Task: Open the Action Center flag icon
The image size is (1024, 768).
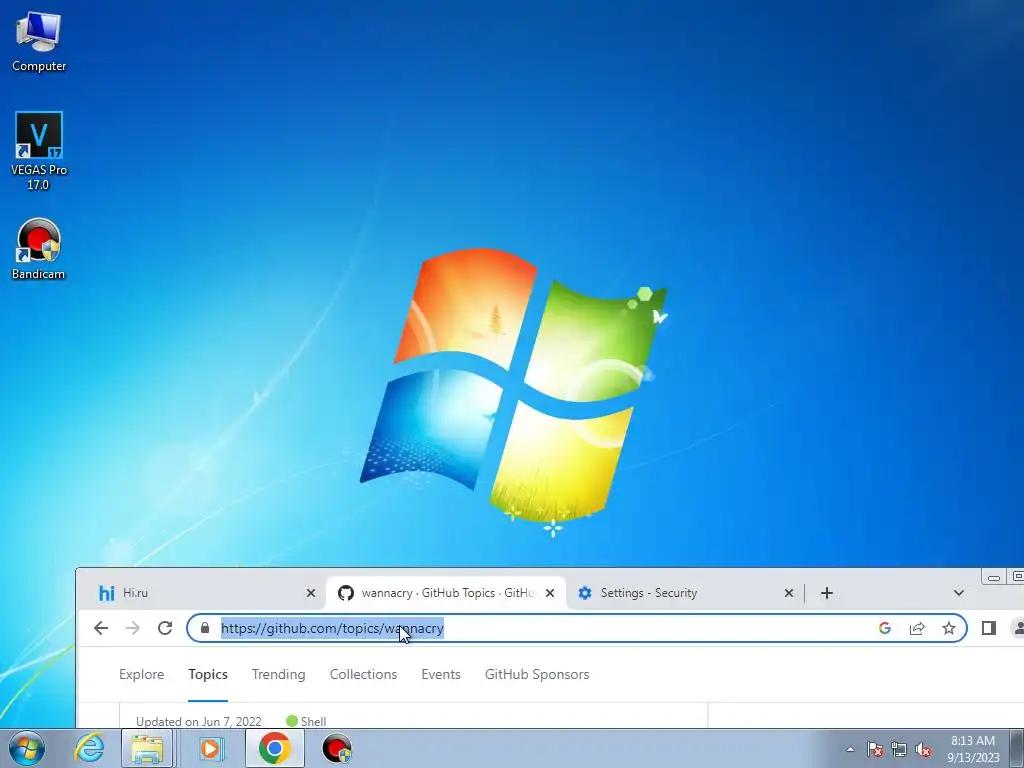Action: point(875,749)
